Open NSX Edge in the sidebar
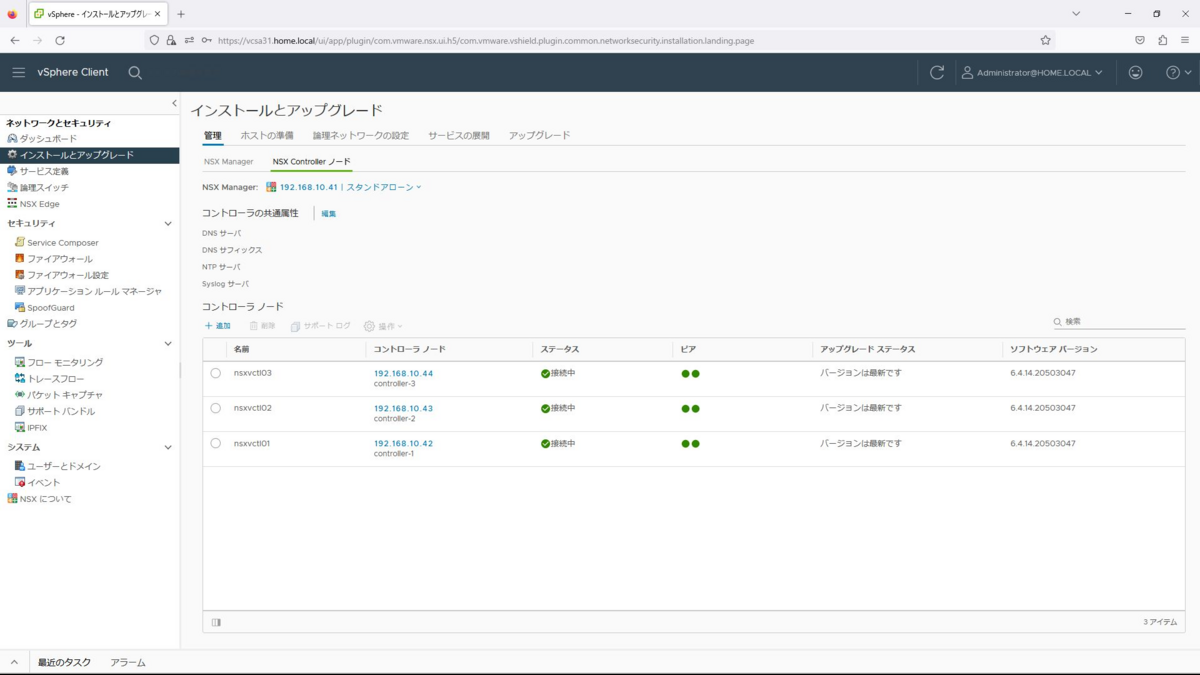 (39, 204)
